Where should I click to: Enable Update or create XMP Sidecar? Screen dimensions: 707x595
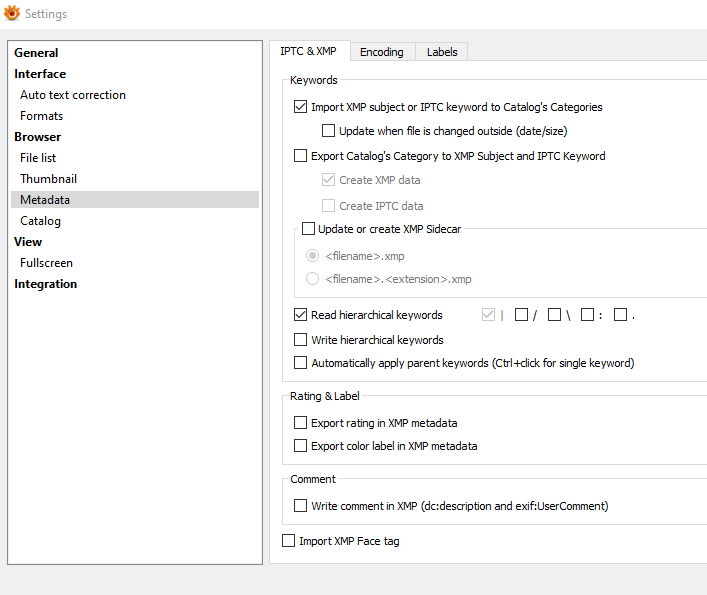coord(308,229)
